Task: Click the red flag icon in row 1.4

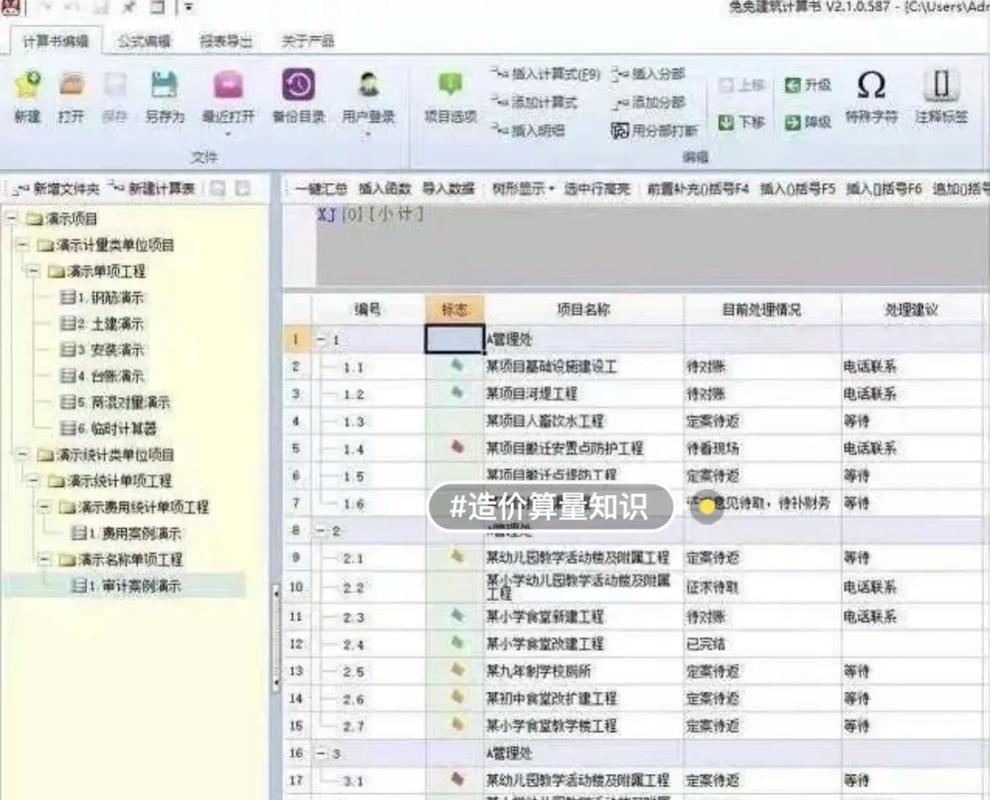Action: (457, 447)
